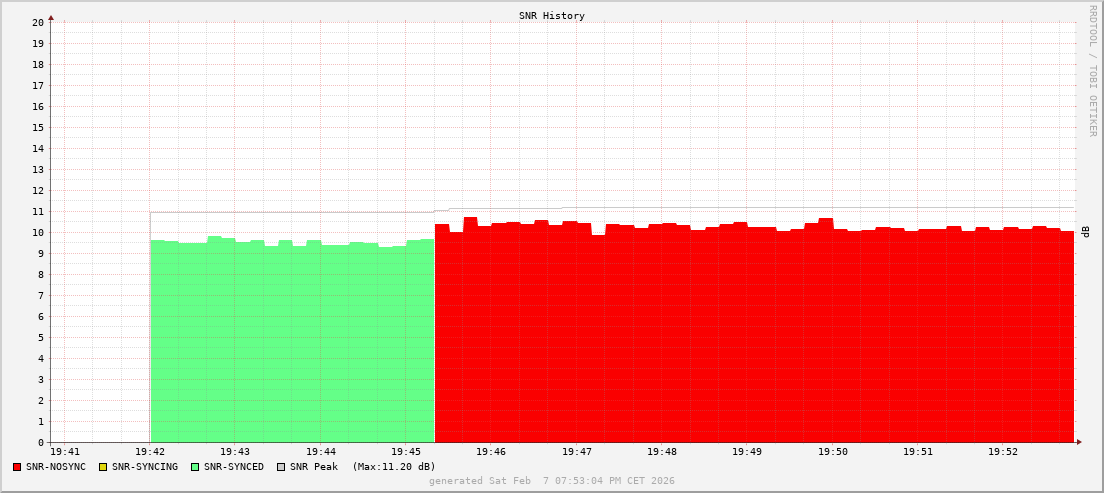Click the 19:52 time axis label
1104x493 pixels.
pos(1003,452)
